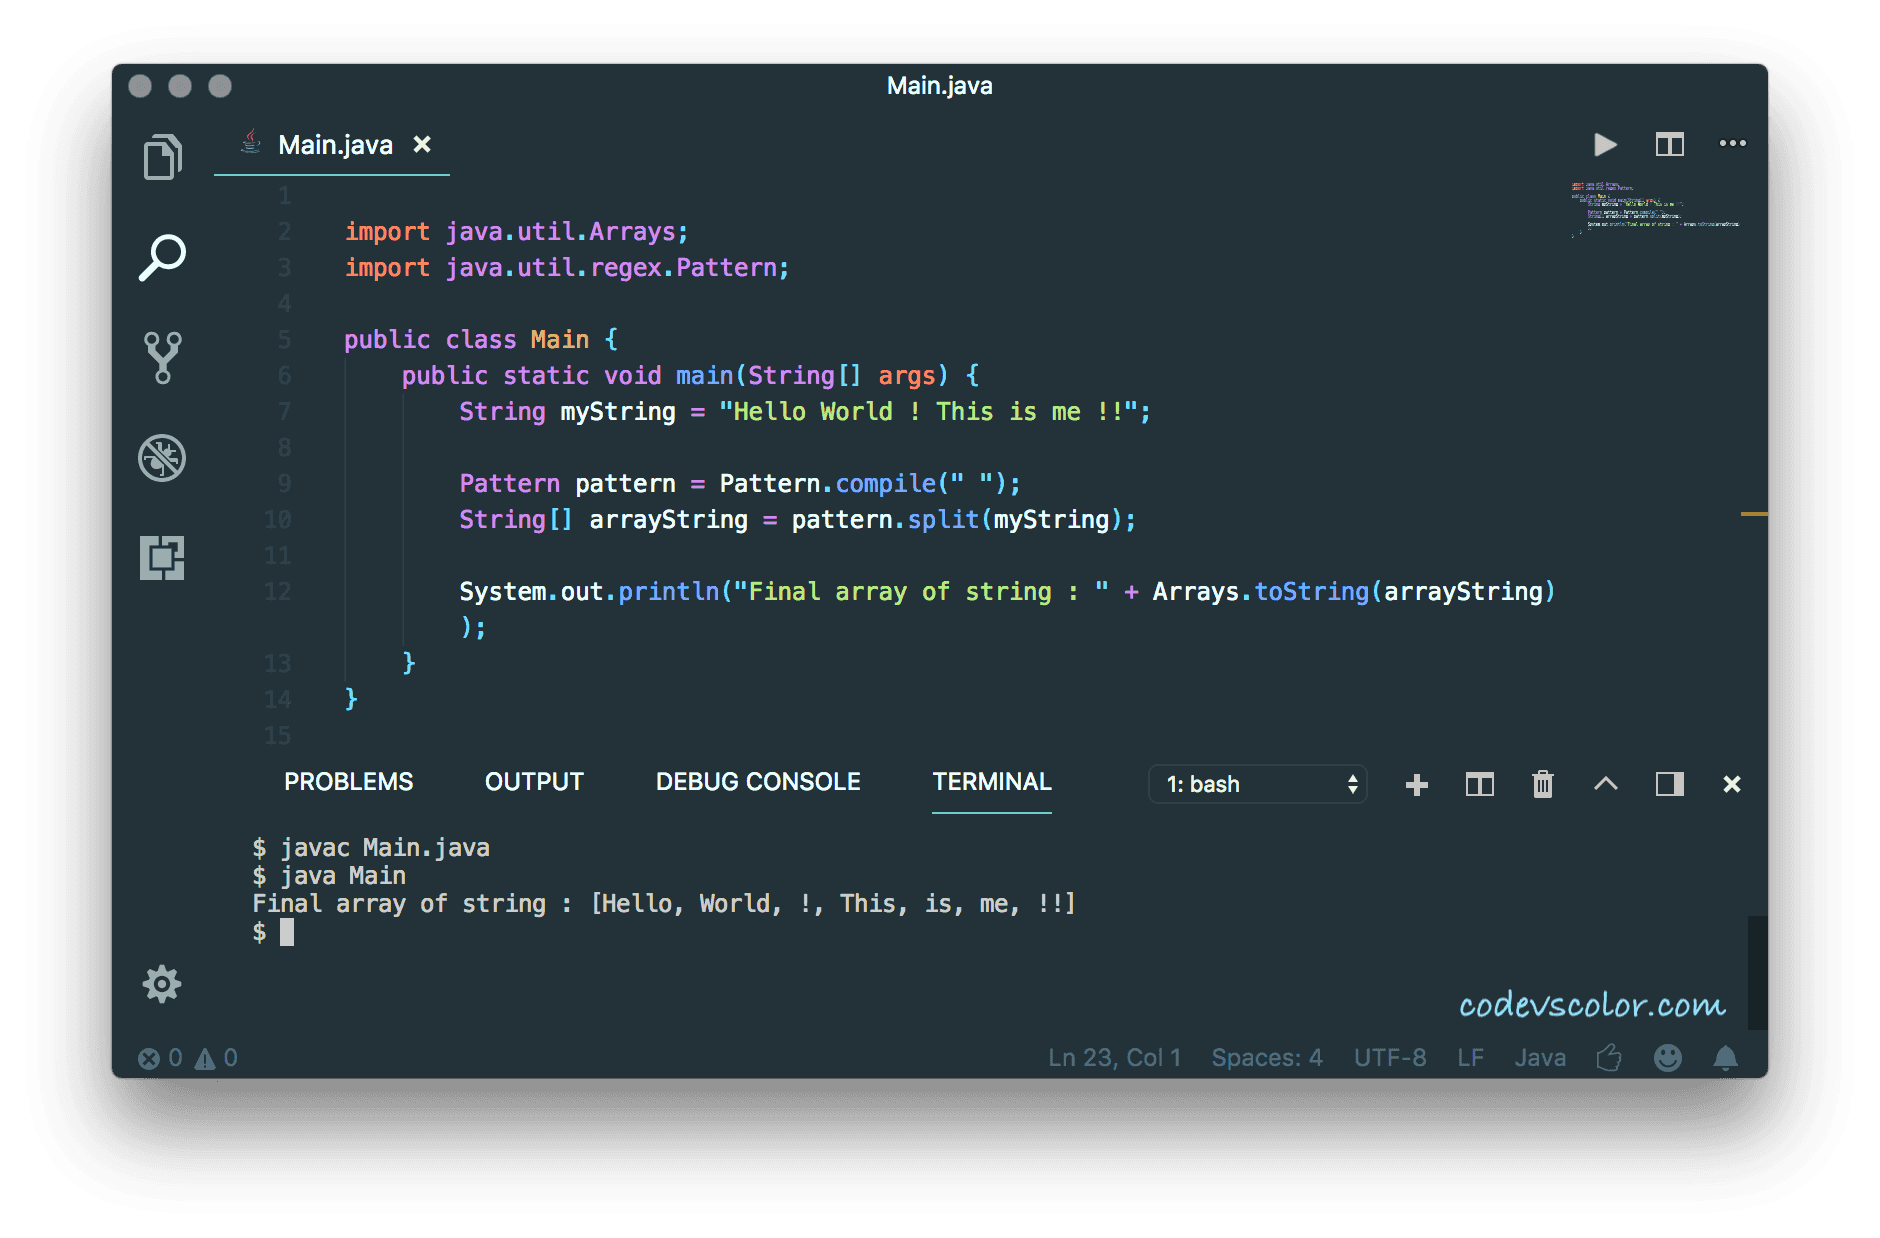Switch to the DEBUG CONSOLE tab

(x=758, y=782)
